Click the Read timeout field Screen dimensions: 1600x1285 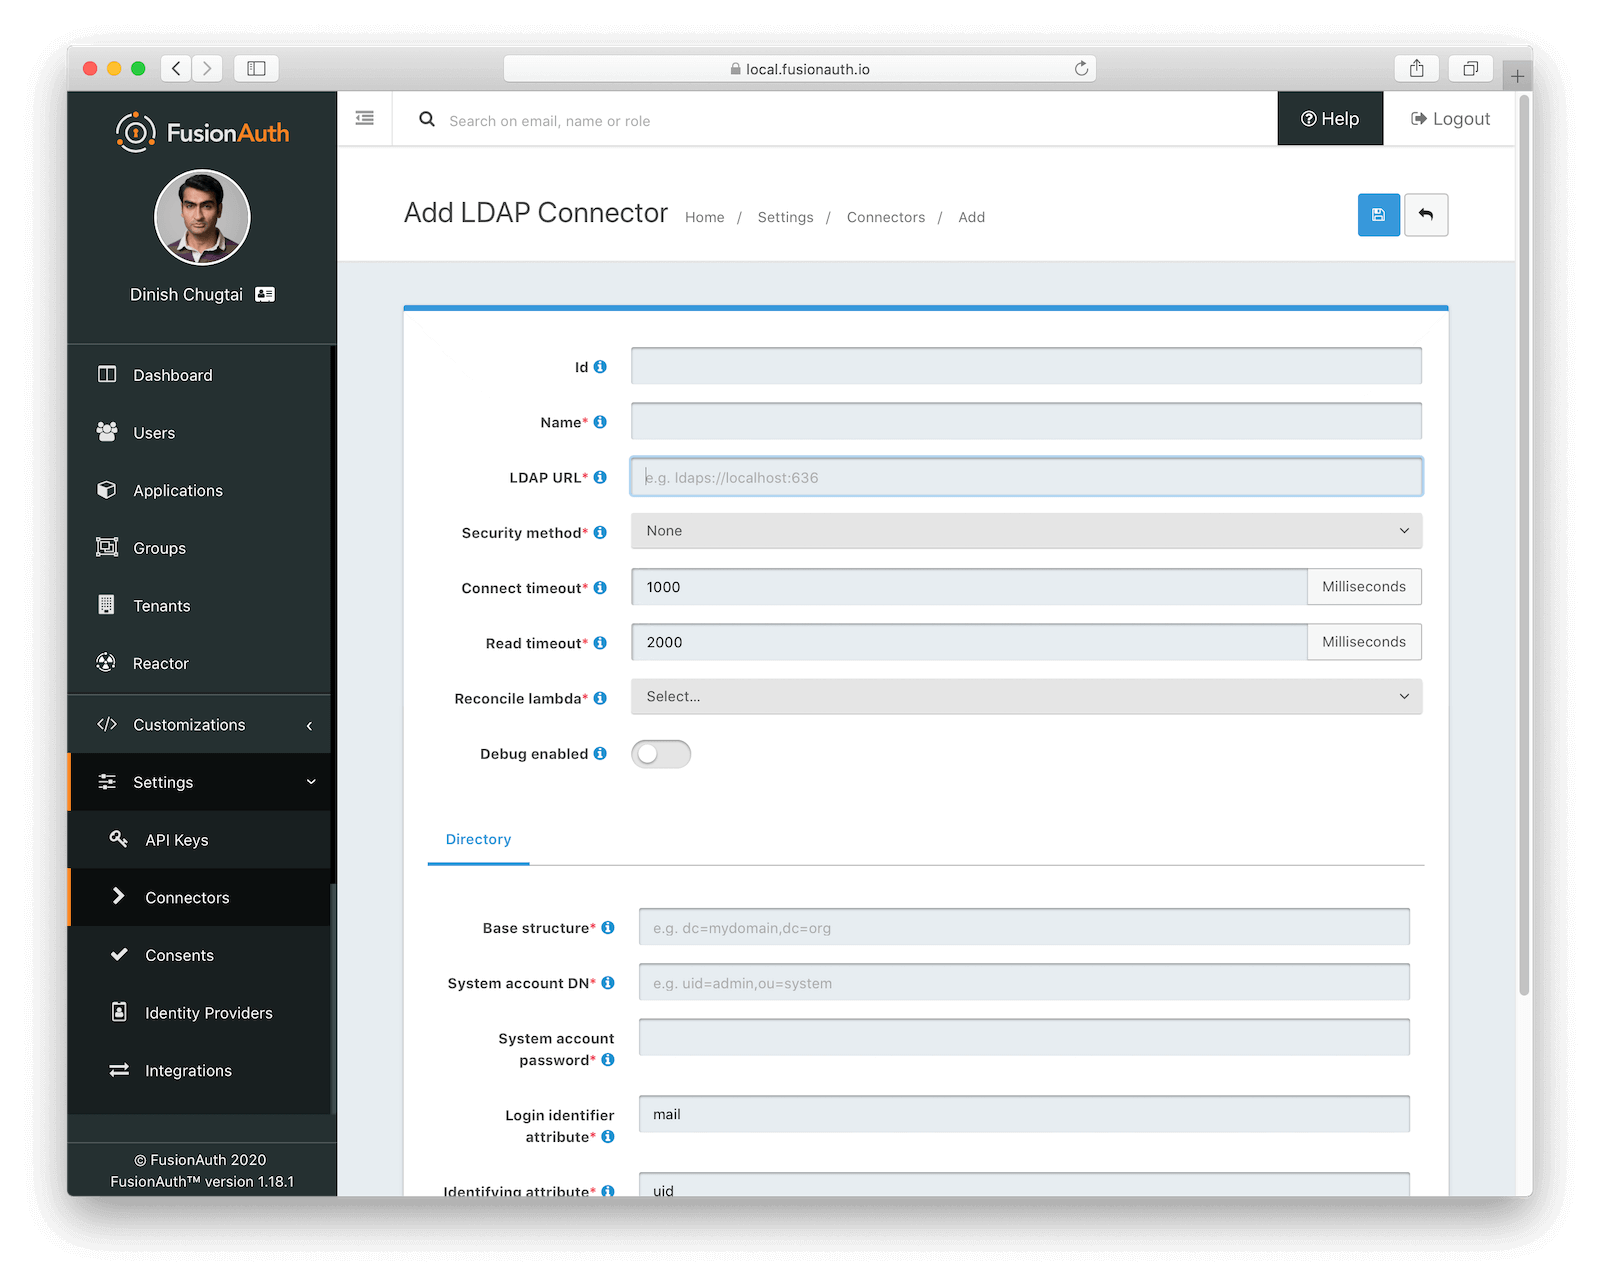pos(969,642)
